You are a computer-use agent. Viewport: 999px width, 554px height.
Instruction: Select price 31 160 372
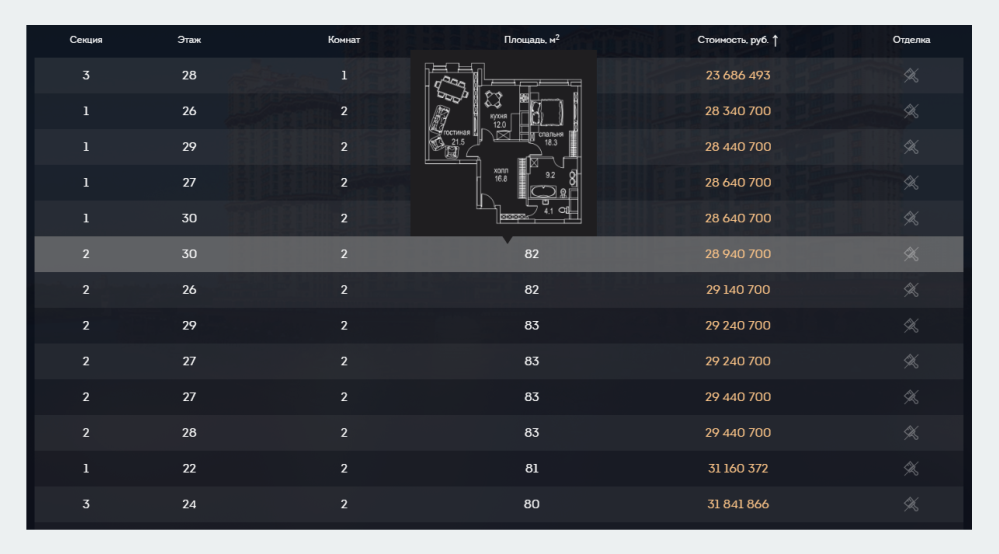pos(738,469)
